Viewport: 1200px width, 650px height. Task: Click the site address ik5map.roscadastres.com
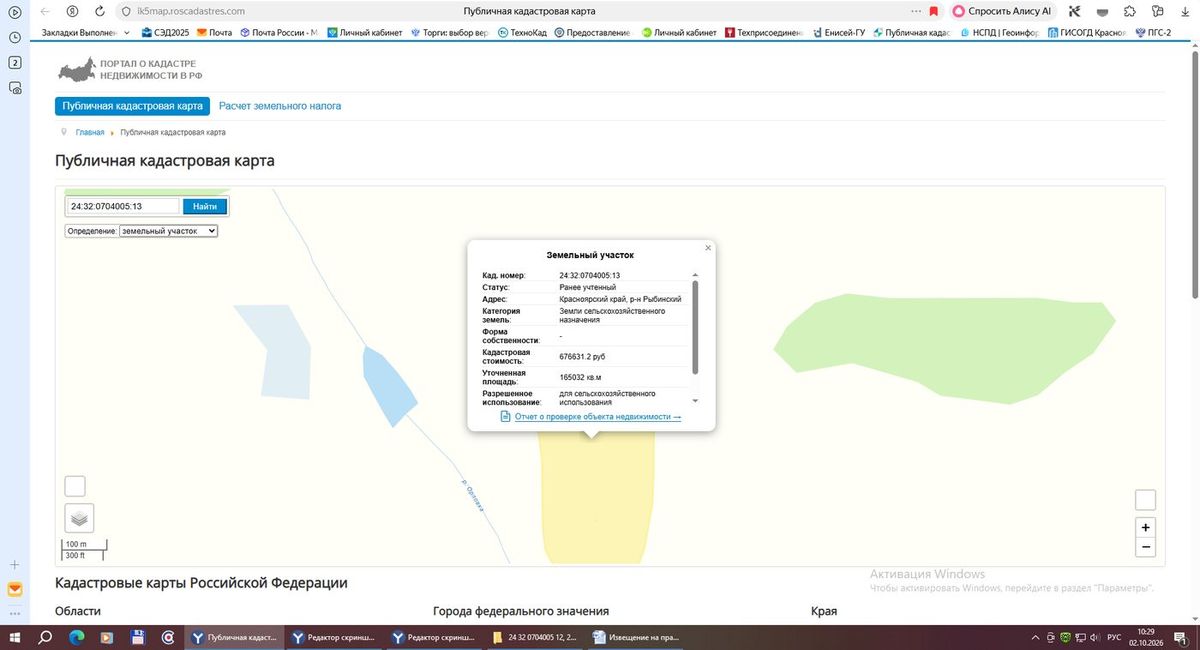(190, 11)
